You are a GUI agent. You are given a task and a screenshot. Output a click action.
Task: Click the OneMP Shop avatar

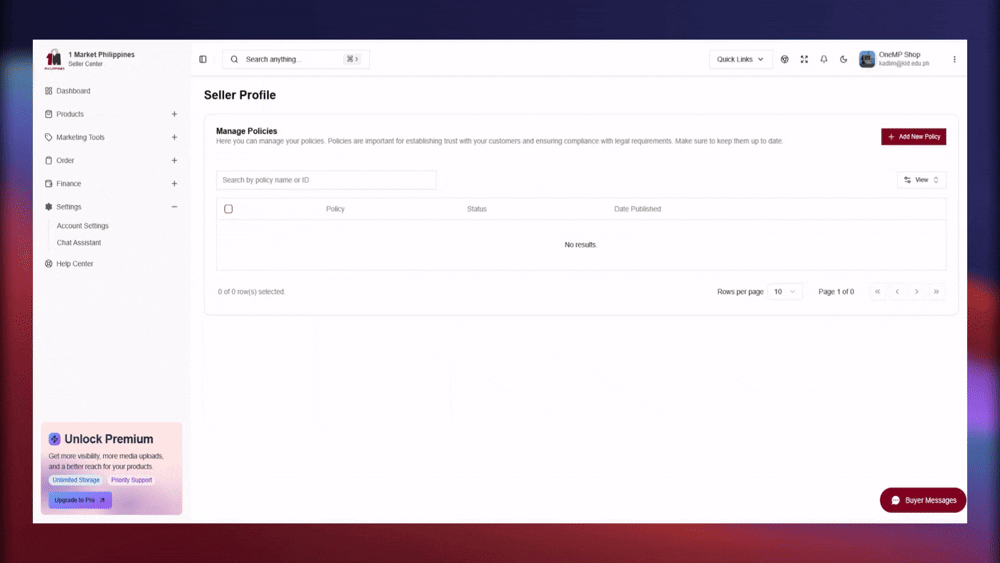pyautogui.click(x=867, y=59)
